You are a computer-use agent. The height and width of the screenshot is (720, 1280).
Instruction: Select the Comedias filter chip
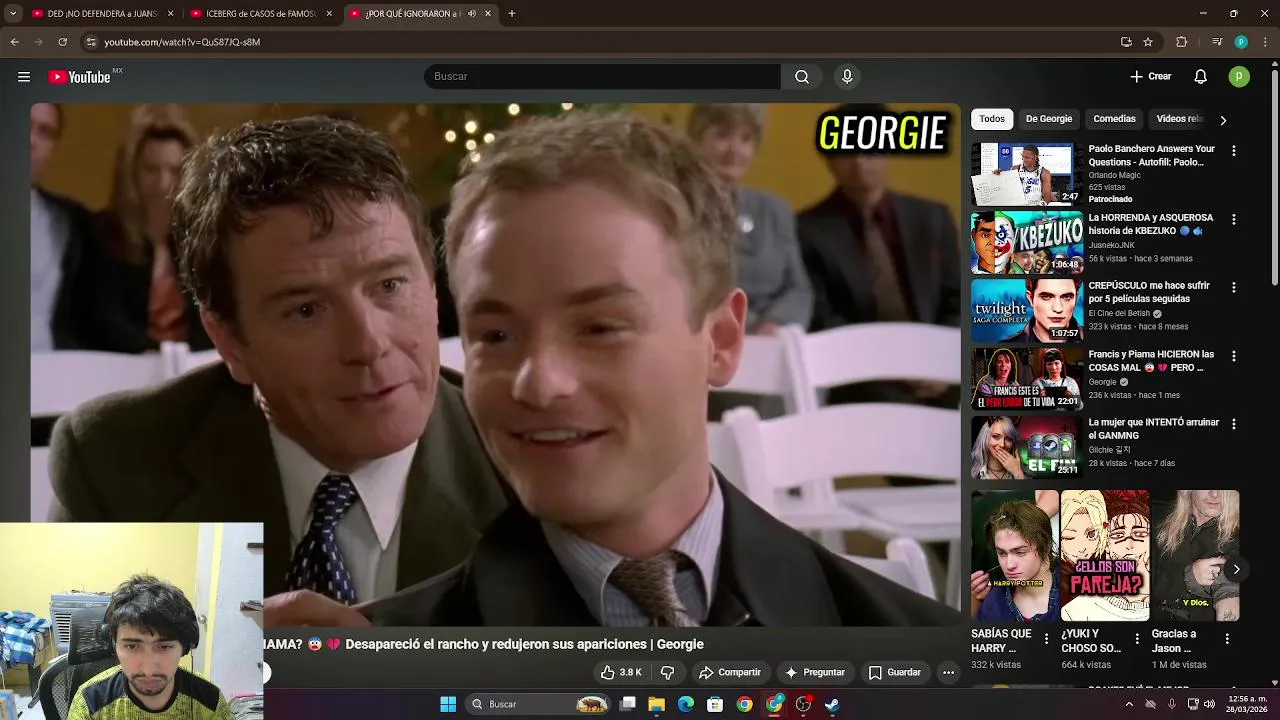[1114, 119]
